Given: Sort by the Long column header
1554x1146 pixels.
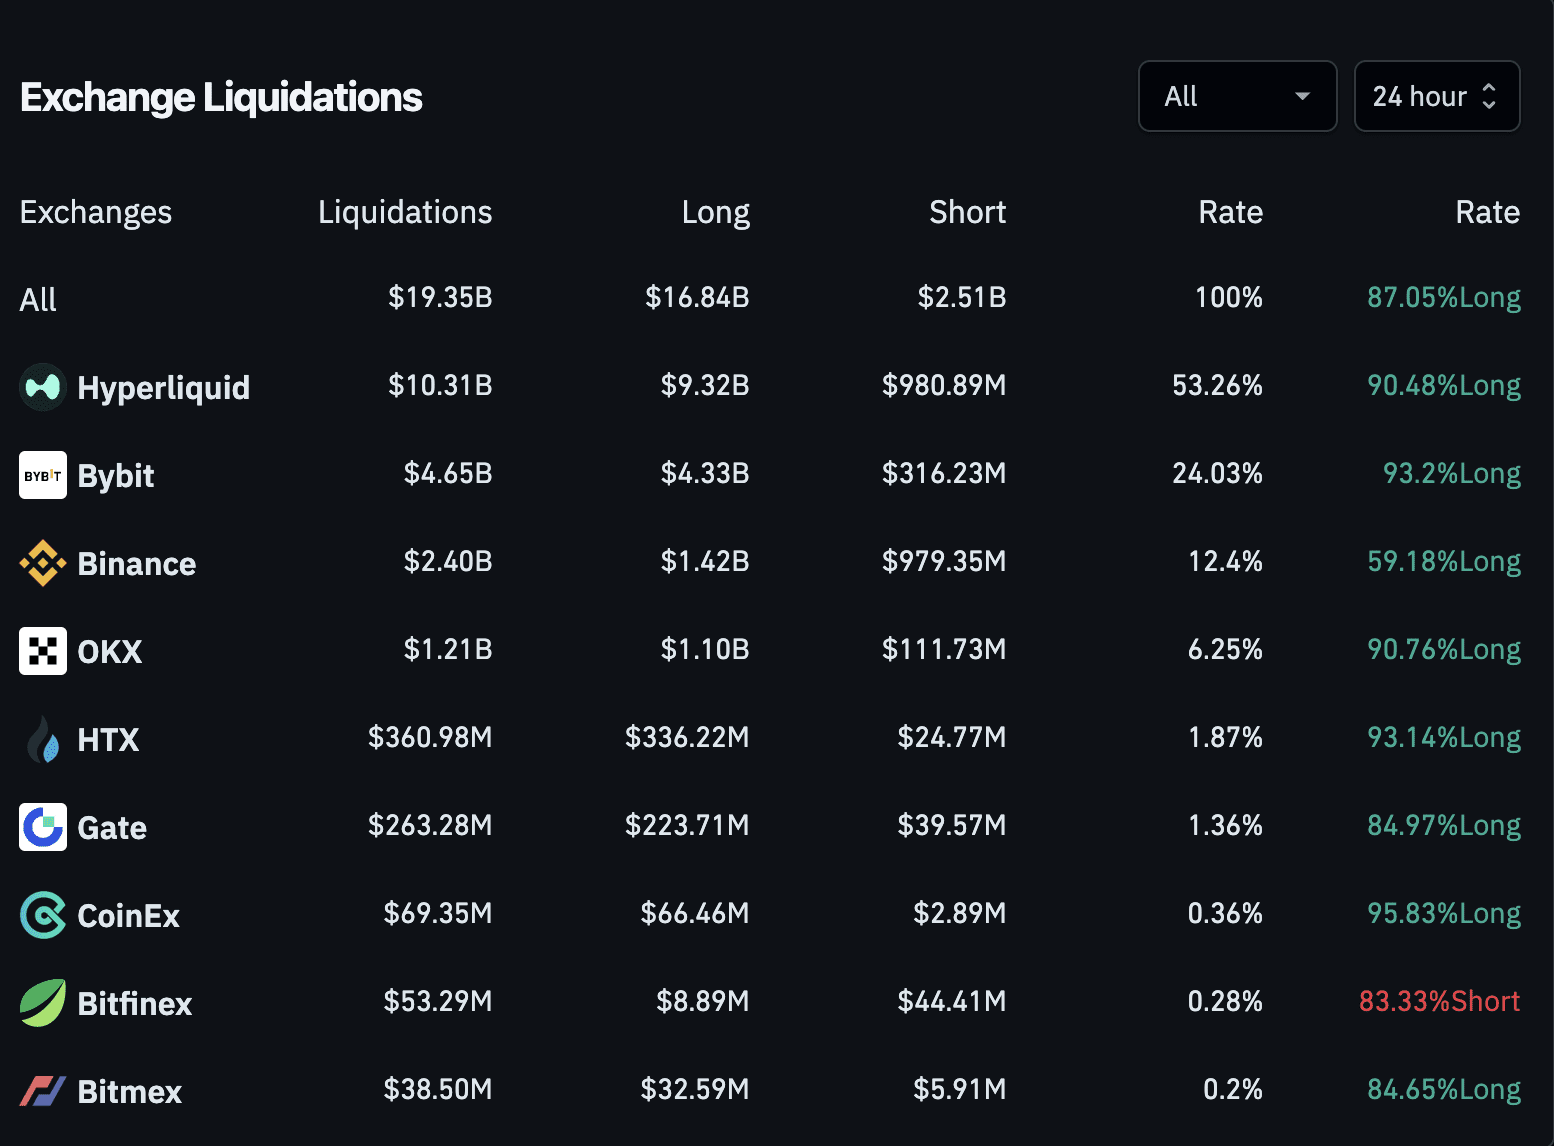Looking at the screenshot, I should coord(715,212).
